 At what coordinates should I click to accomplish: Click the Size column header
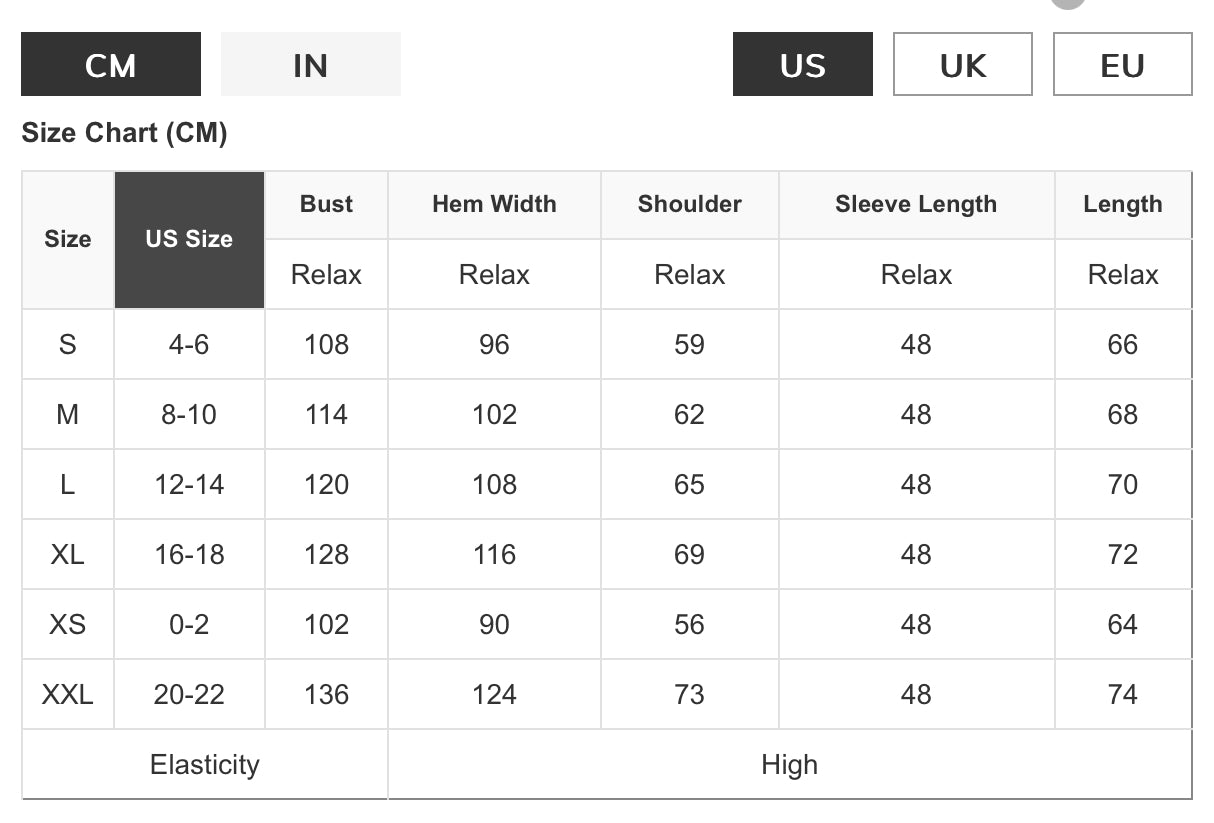[68, 240]
